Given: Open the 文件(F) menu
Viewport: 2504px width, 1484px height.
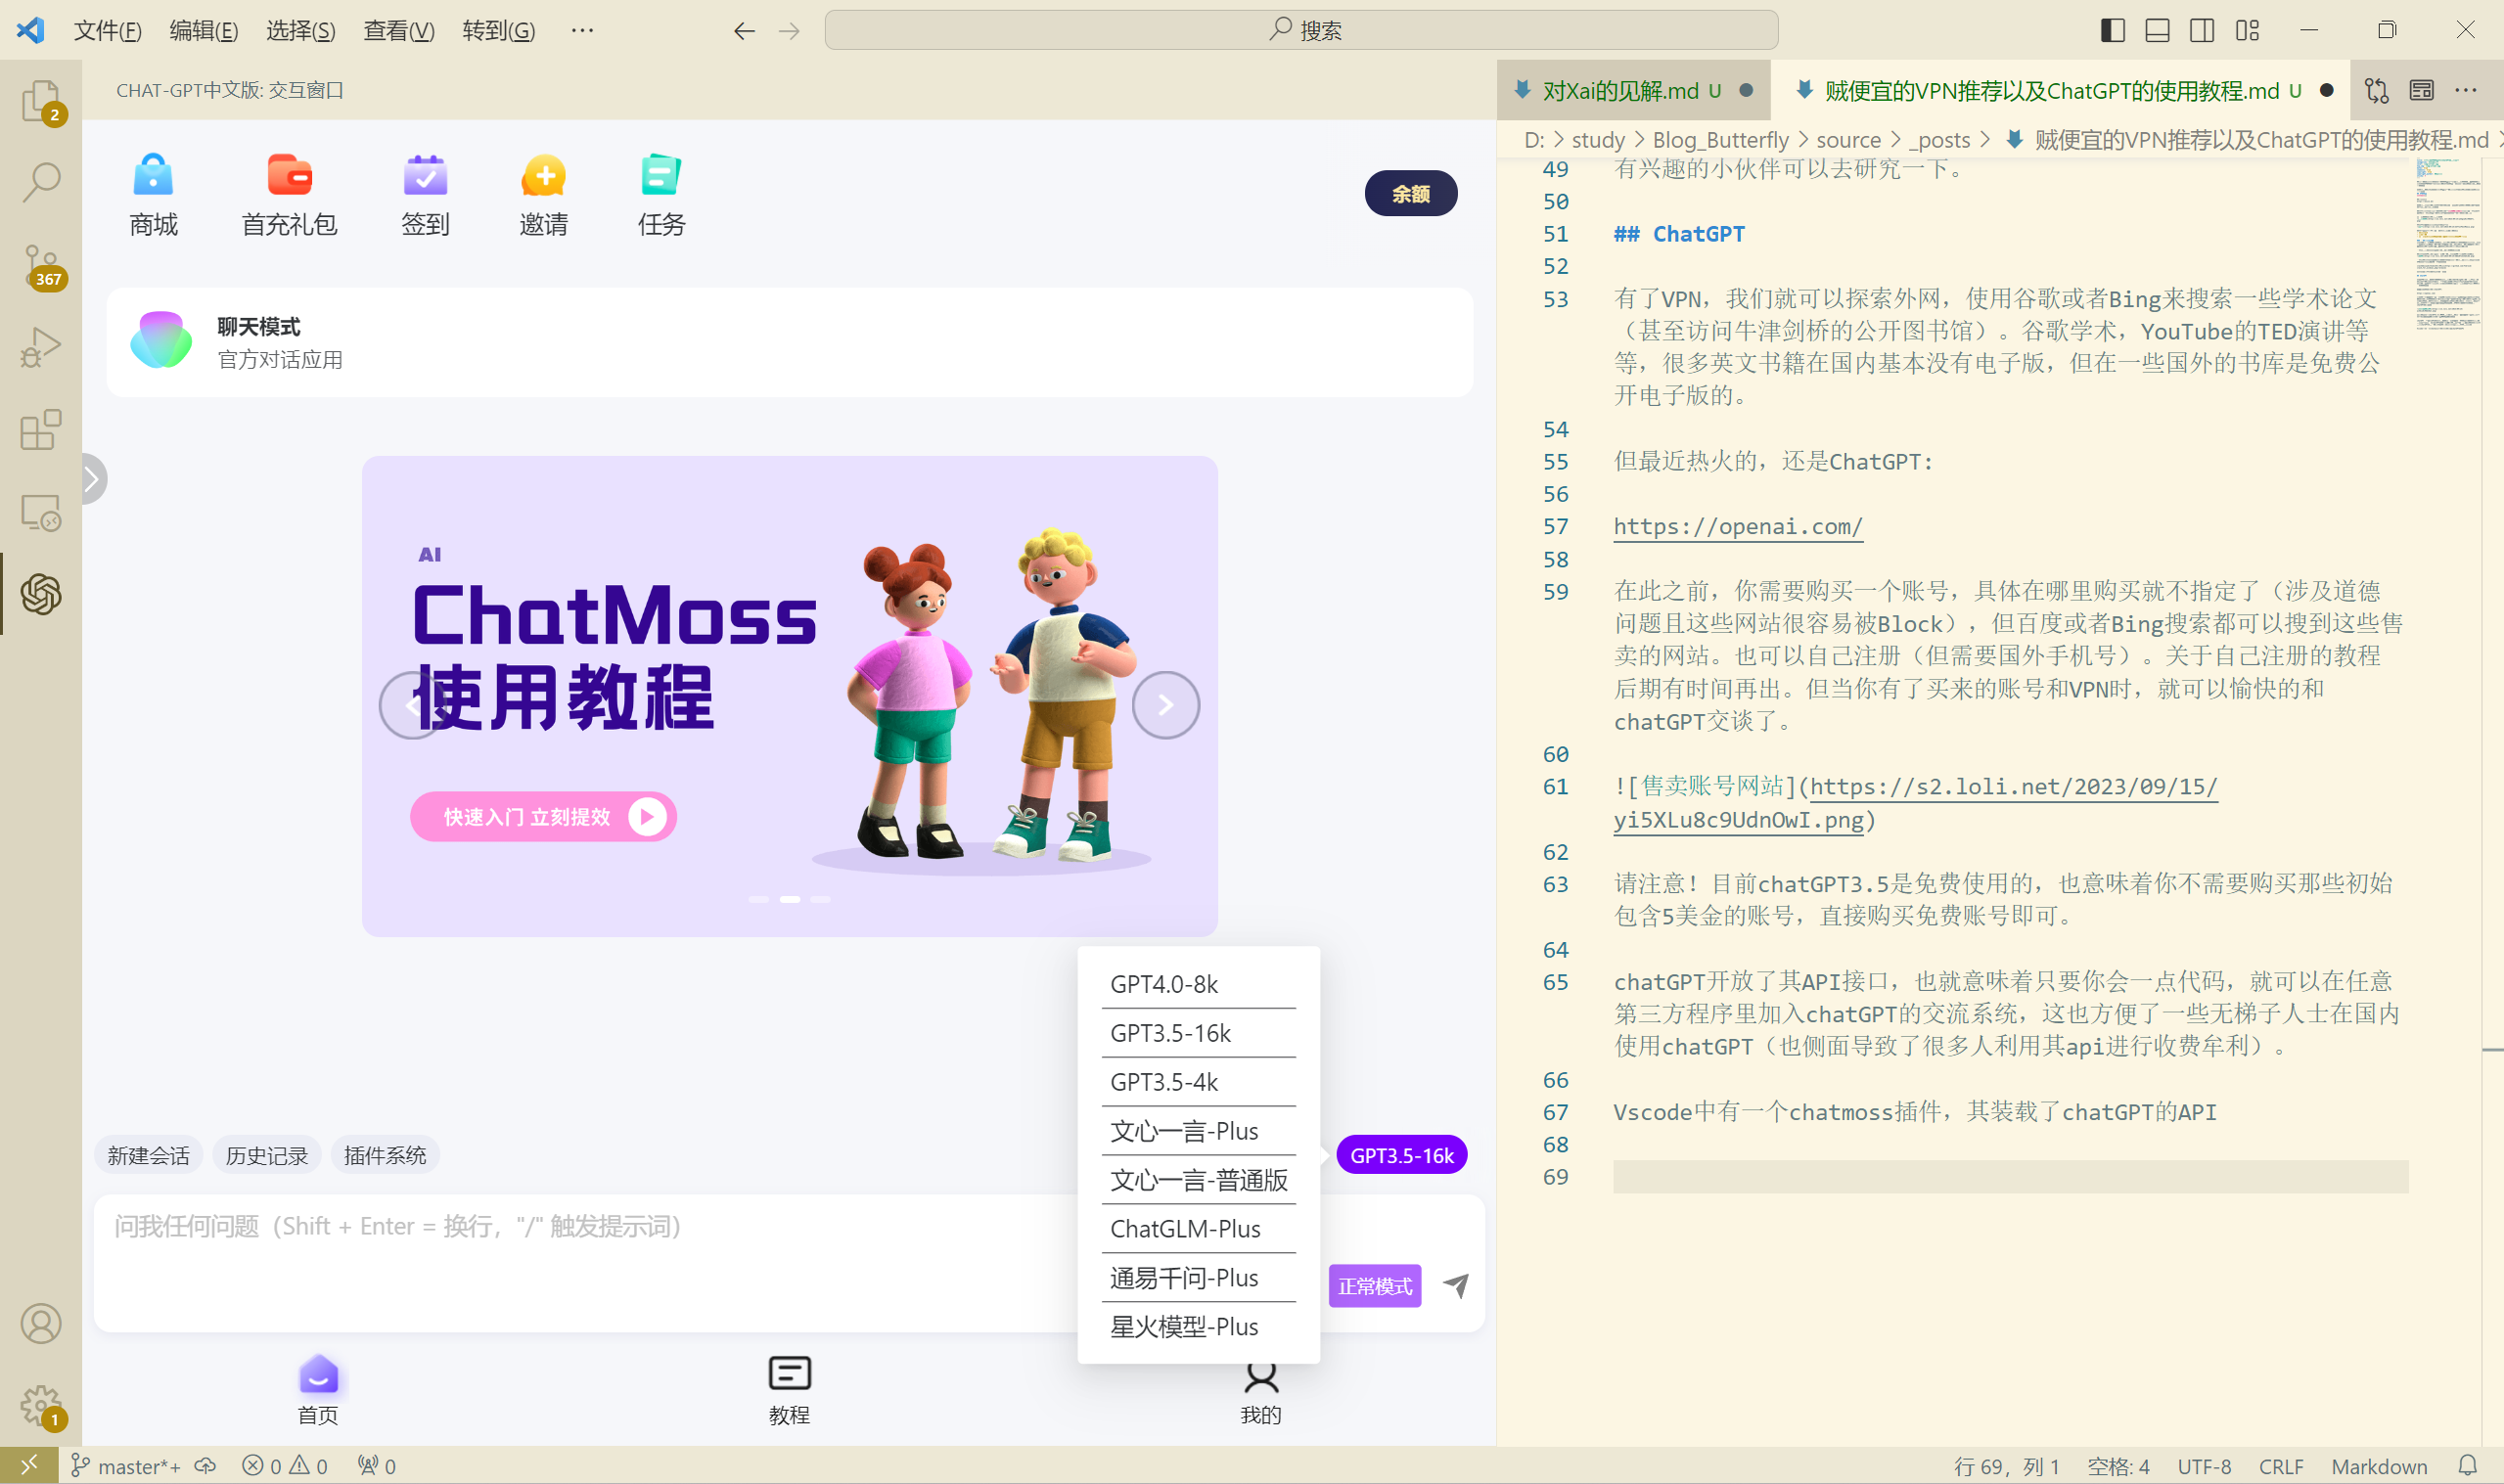Looking at the screenshot, I should (x=108, y=31).
